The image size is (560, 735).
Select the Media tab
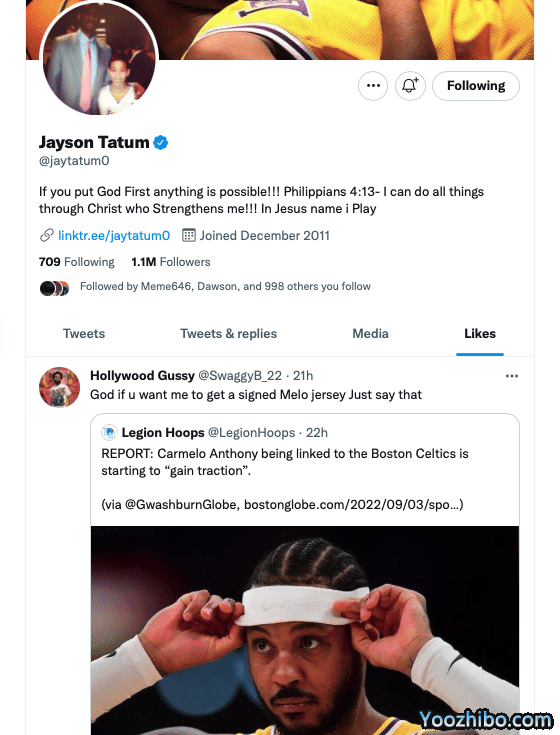point(370,334)
